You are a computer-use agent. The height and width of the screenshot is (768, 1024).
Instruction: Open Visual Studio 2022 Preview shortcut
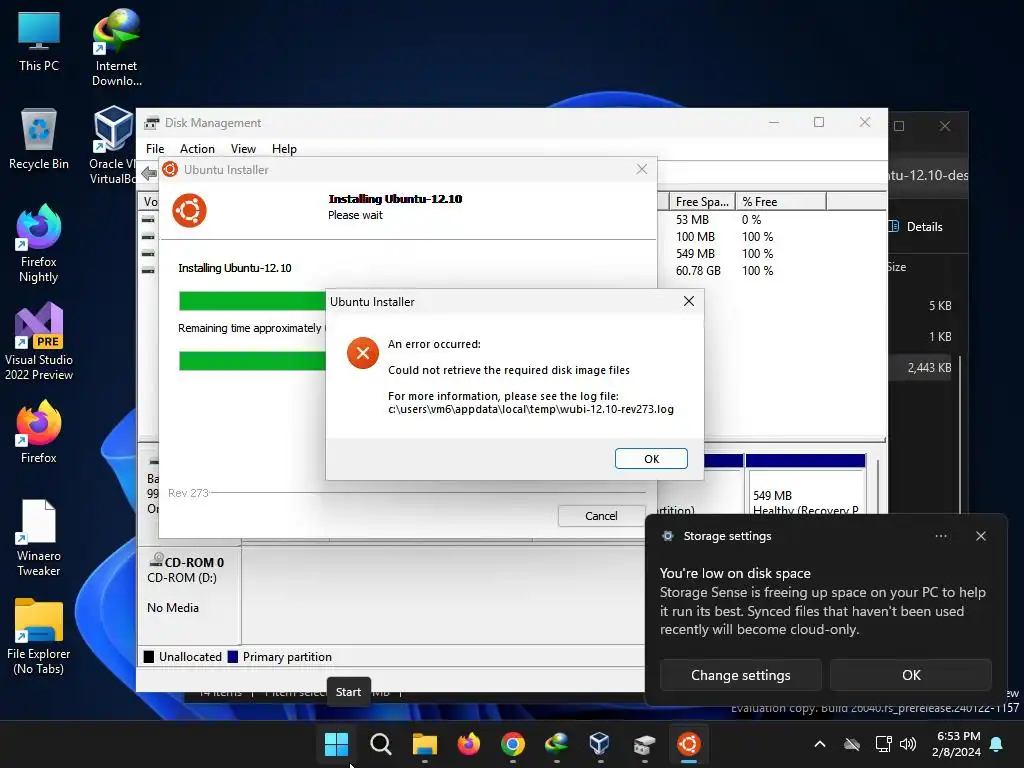click(x=39, y=341)
